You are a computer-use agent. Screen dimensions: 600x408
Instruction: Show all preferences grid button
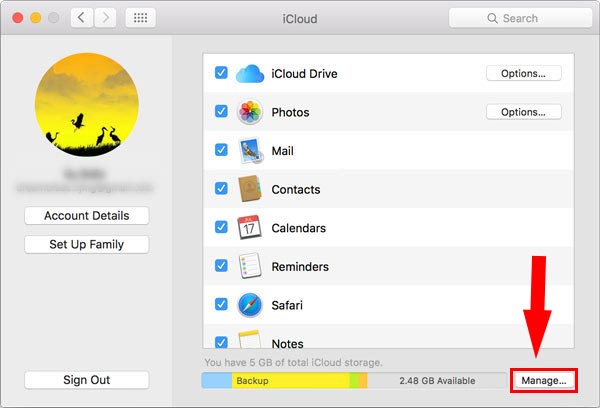tap(140, 18)
